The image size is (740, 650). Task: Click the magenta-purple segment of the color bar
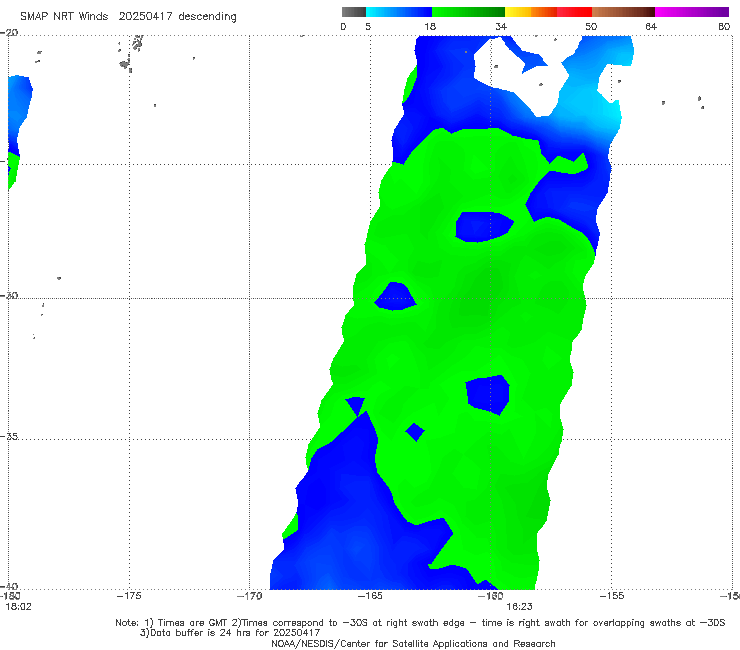click(691, 12)
